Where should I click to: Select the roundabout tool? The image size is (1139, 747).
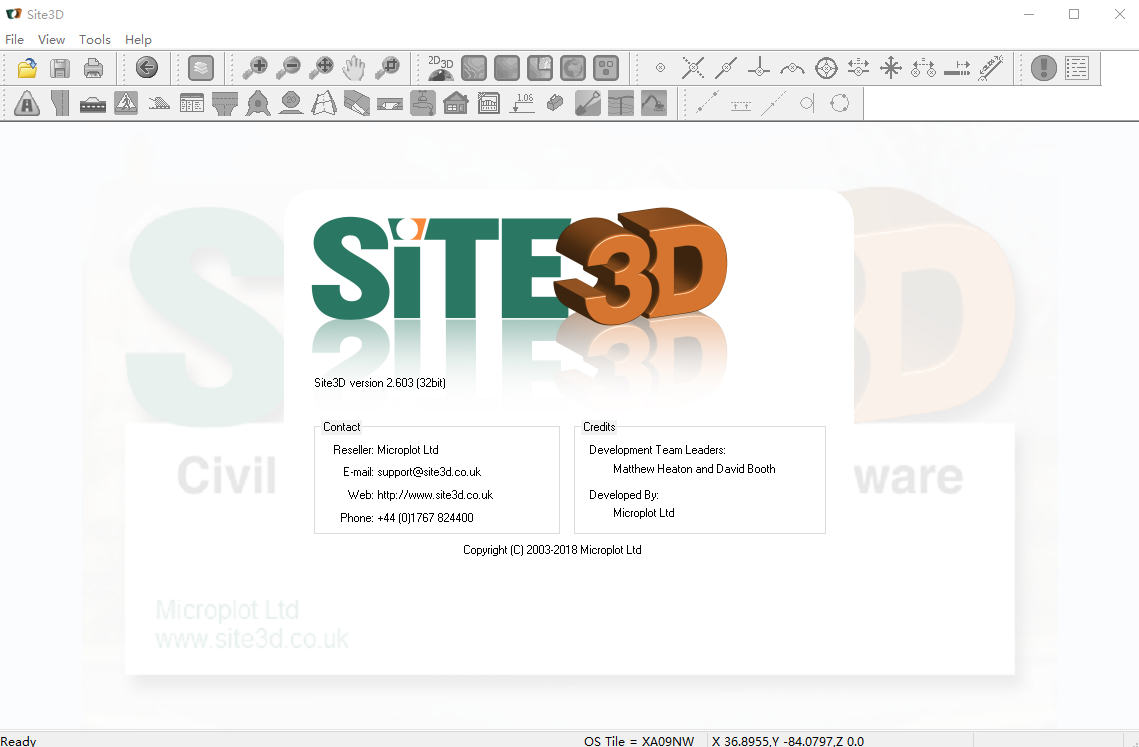[x=258, y=104]
